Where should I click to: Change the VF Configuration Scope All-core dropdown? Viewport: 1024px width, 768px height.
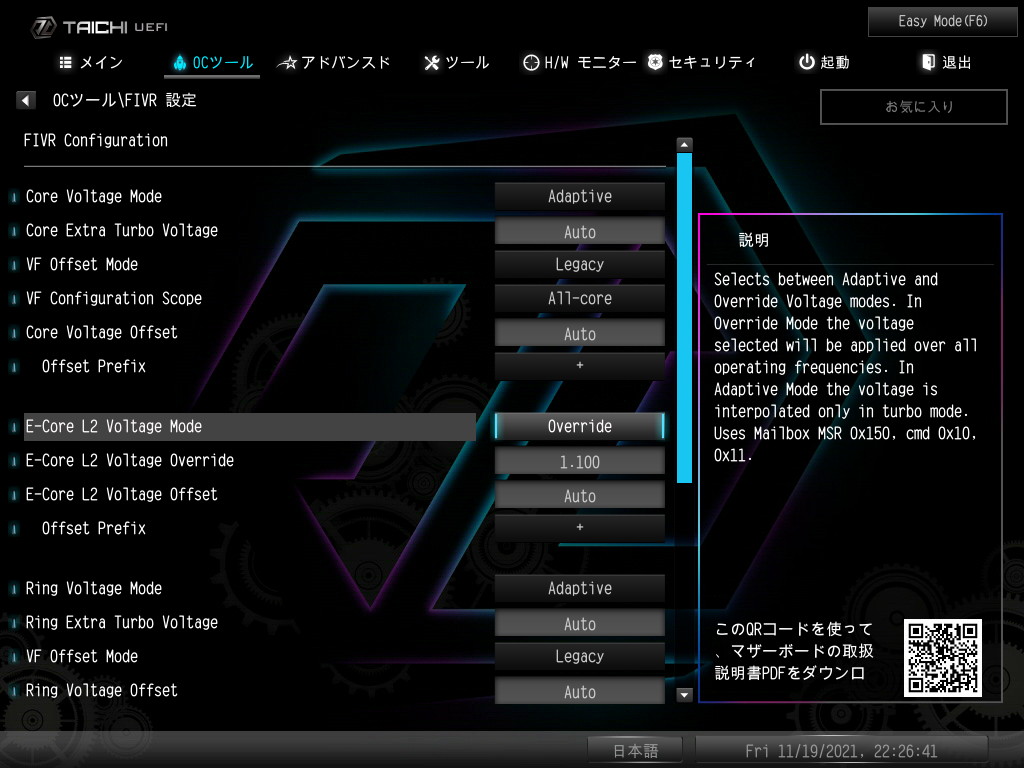[x=579, y=299]
